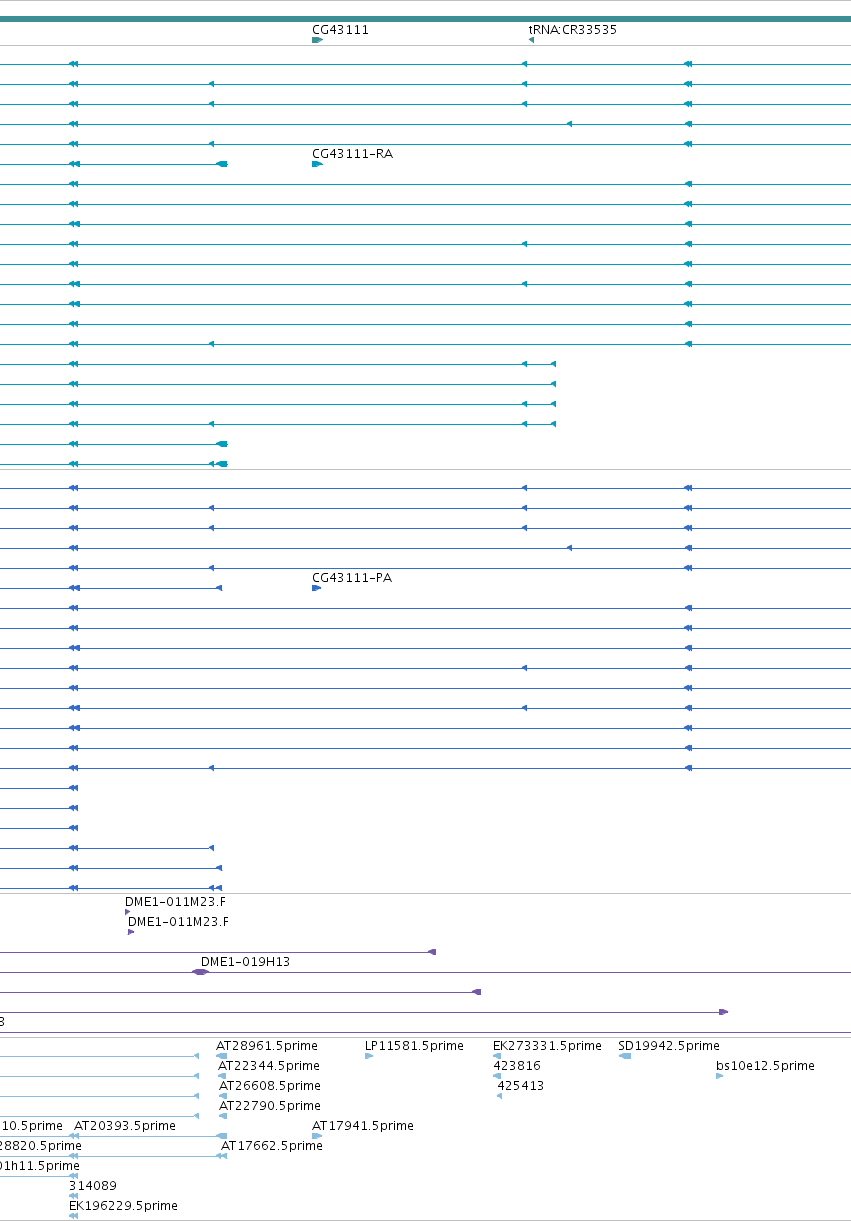
Task: Click the bs10e12.5prime EST label
Action: tap(765, 1066)
